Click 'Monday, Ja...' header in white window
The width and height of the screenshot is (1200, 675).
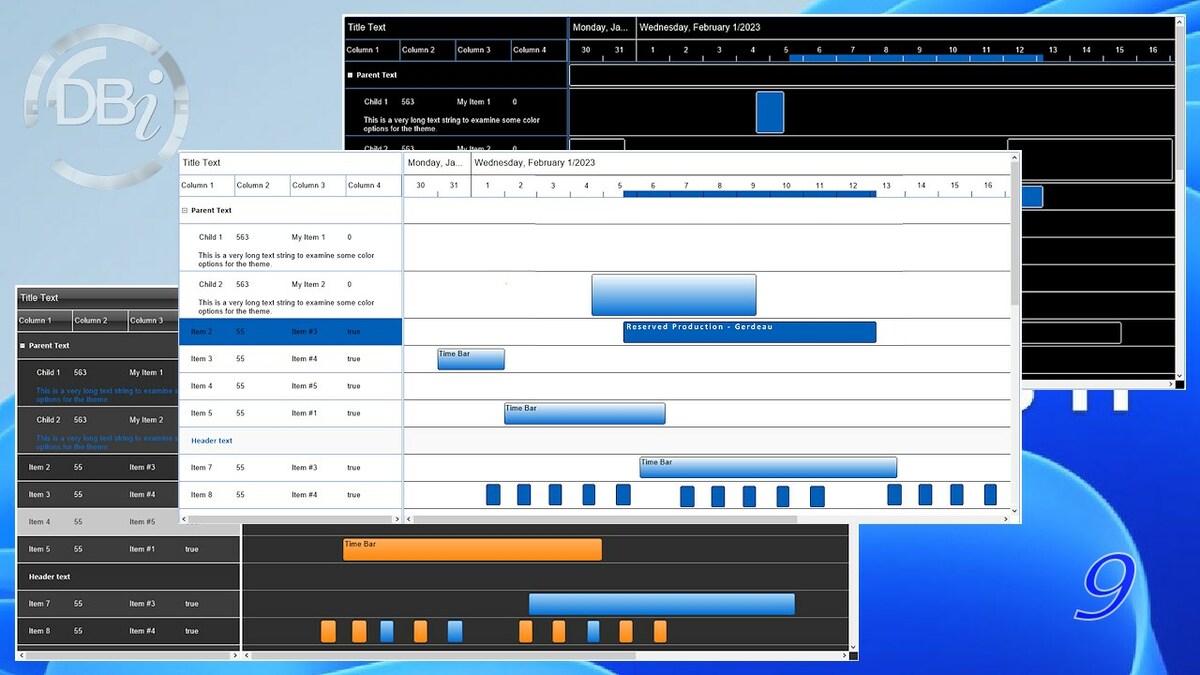click(x=436, y=162)
